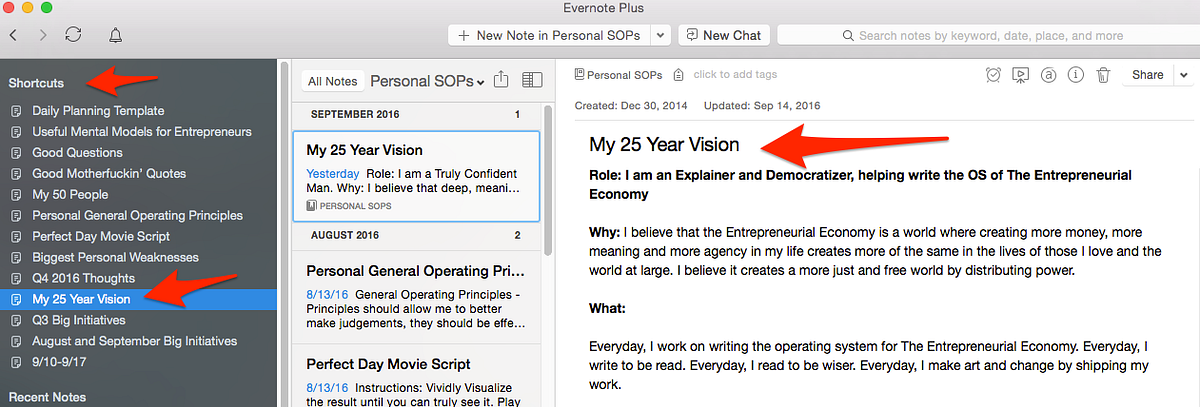The width and height of the screenshot is (1200, 407).
Task: Click the chat bubble icon on New Chat
Action: click(x=692, y=35)
